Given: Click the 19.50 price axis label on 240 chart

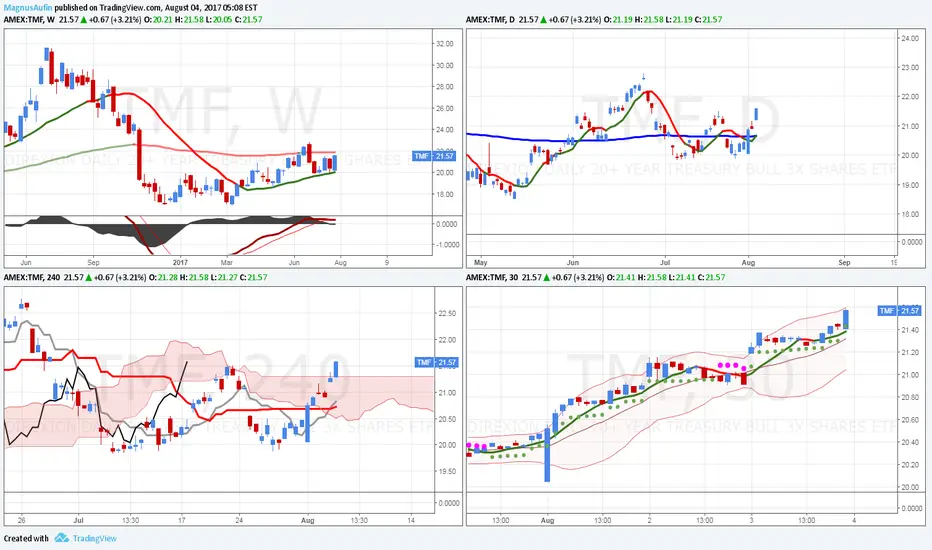Looking at the screenshot, I should coord(447,472).
